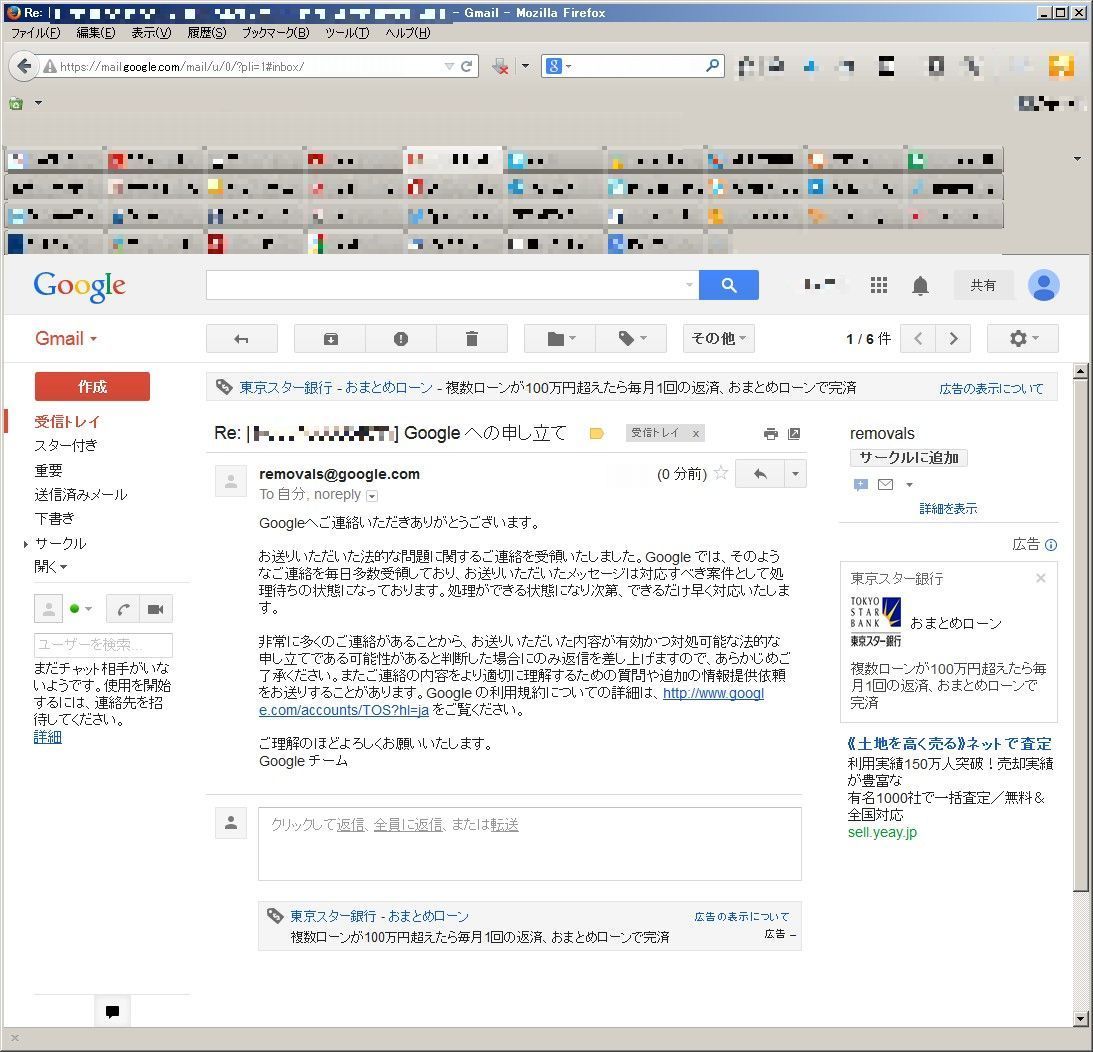
Task: Select 受信トレイ in the sidebar
Action: point(67,422)
